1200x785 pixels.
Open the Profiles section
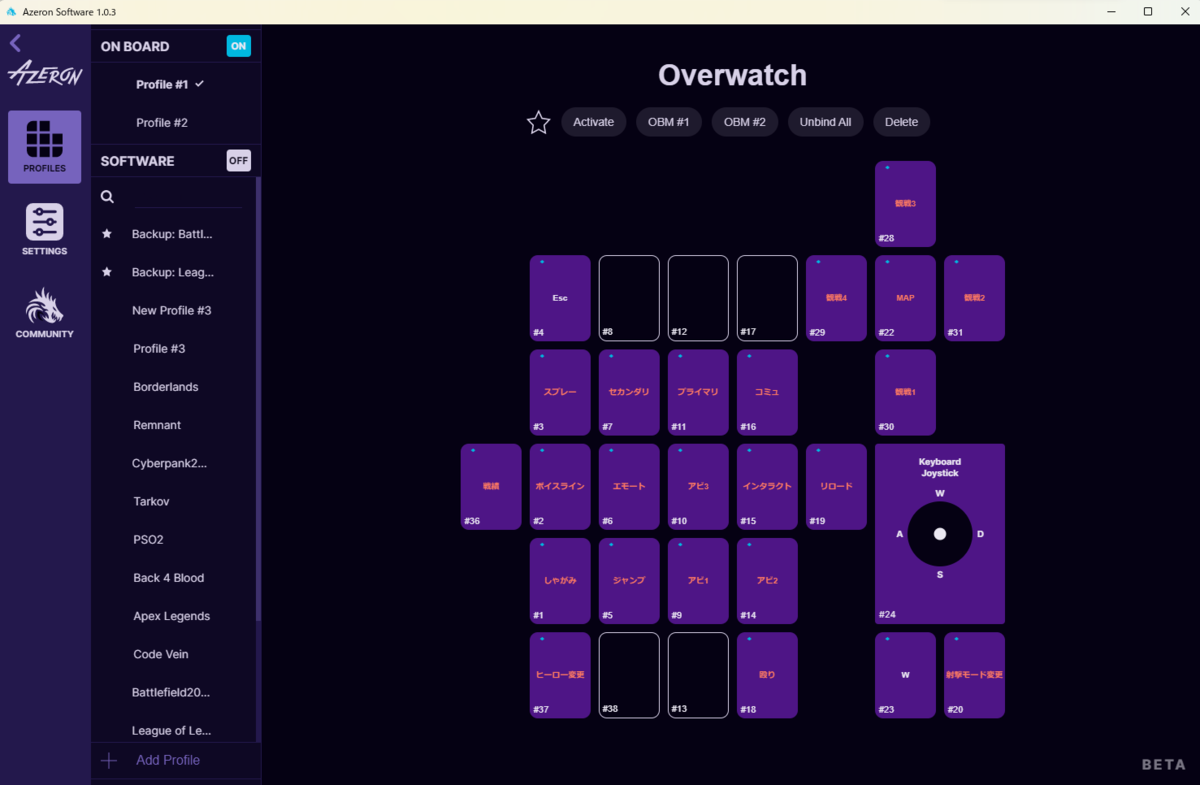[45, 147]
